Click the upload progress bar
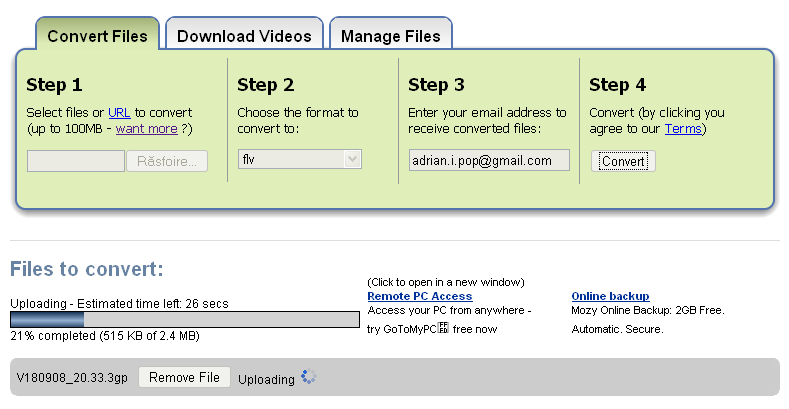 coord(185,319)
